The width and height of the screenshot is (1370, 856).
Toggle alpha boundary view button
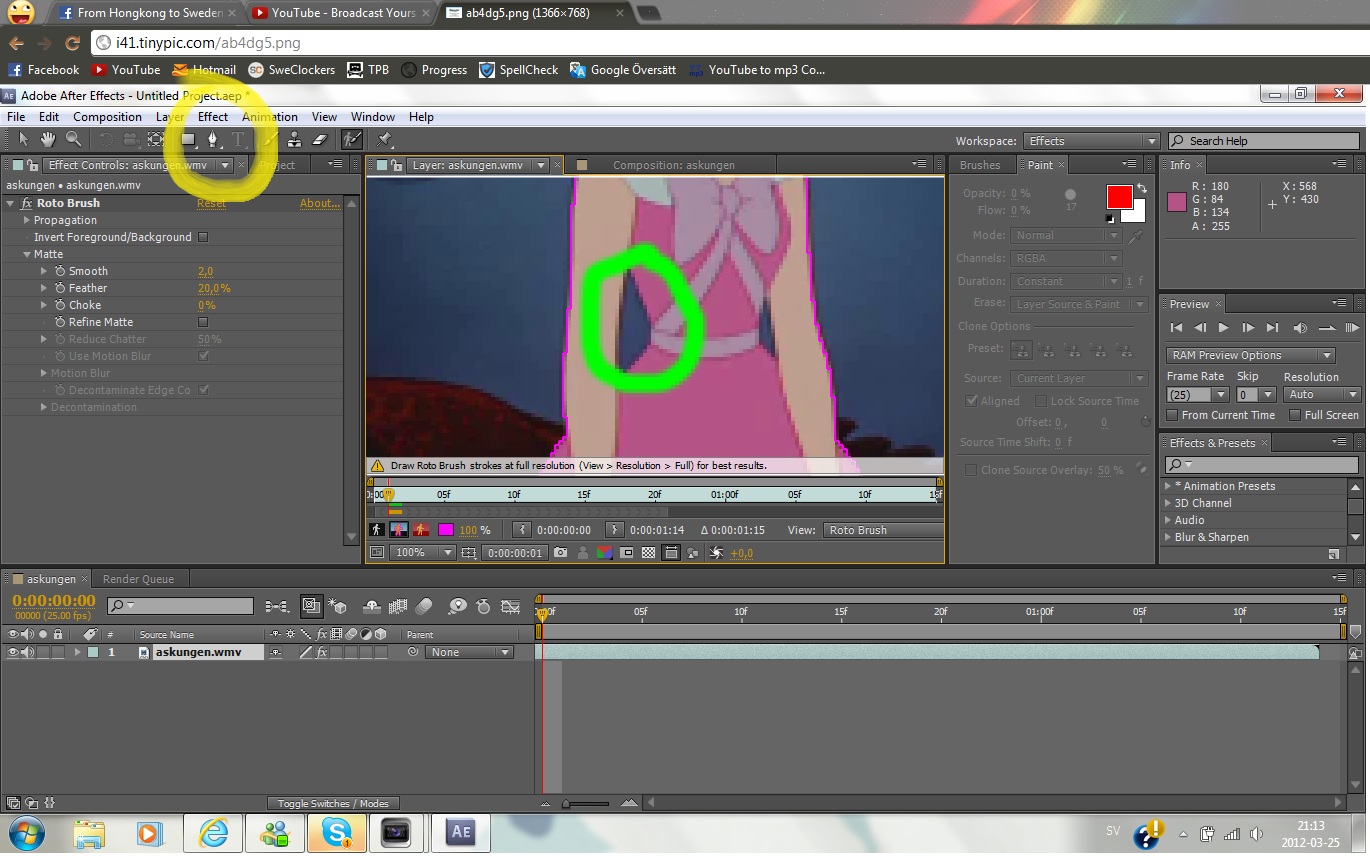pyautogui.click(x=398, y=530)
